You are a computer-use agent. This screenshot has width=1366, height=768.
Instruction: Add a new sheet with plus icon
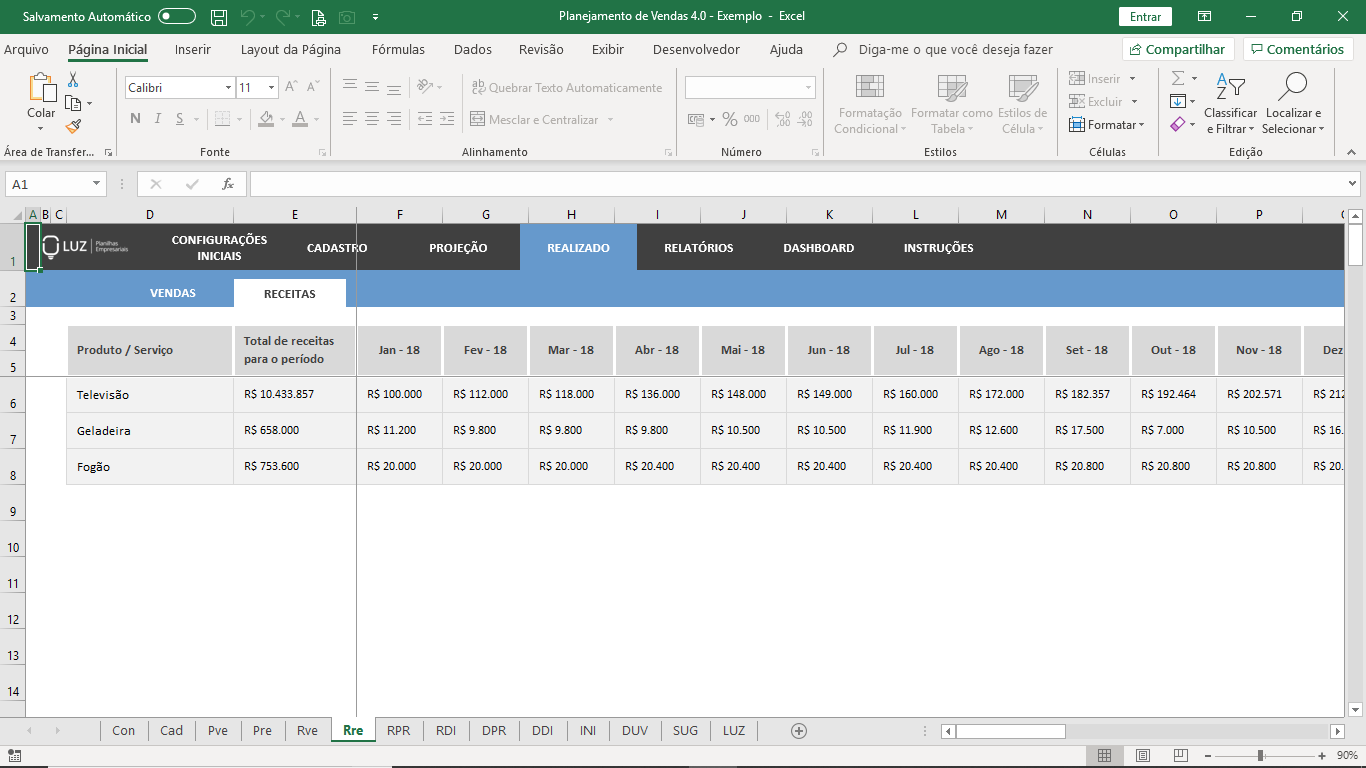click(798, 731)
